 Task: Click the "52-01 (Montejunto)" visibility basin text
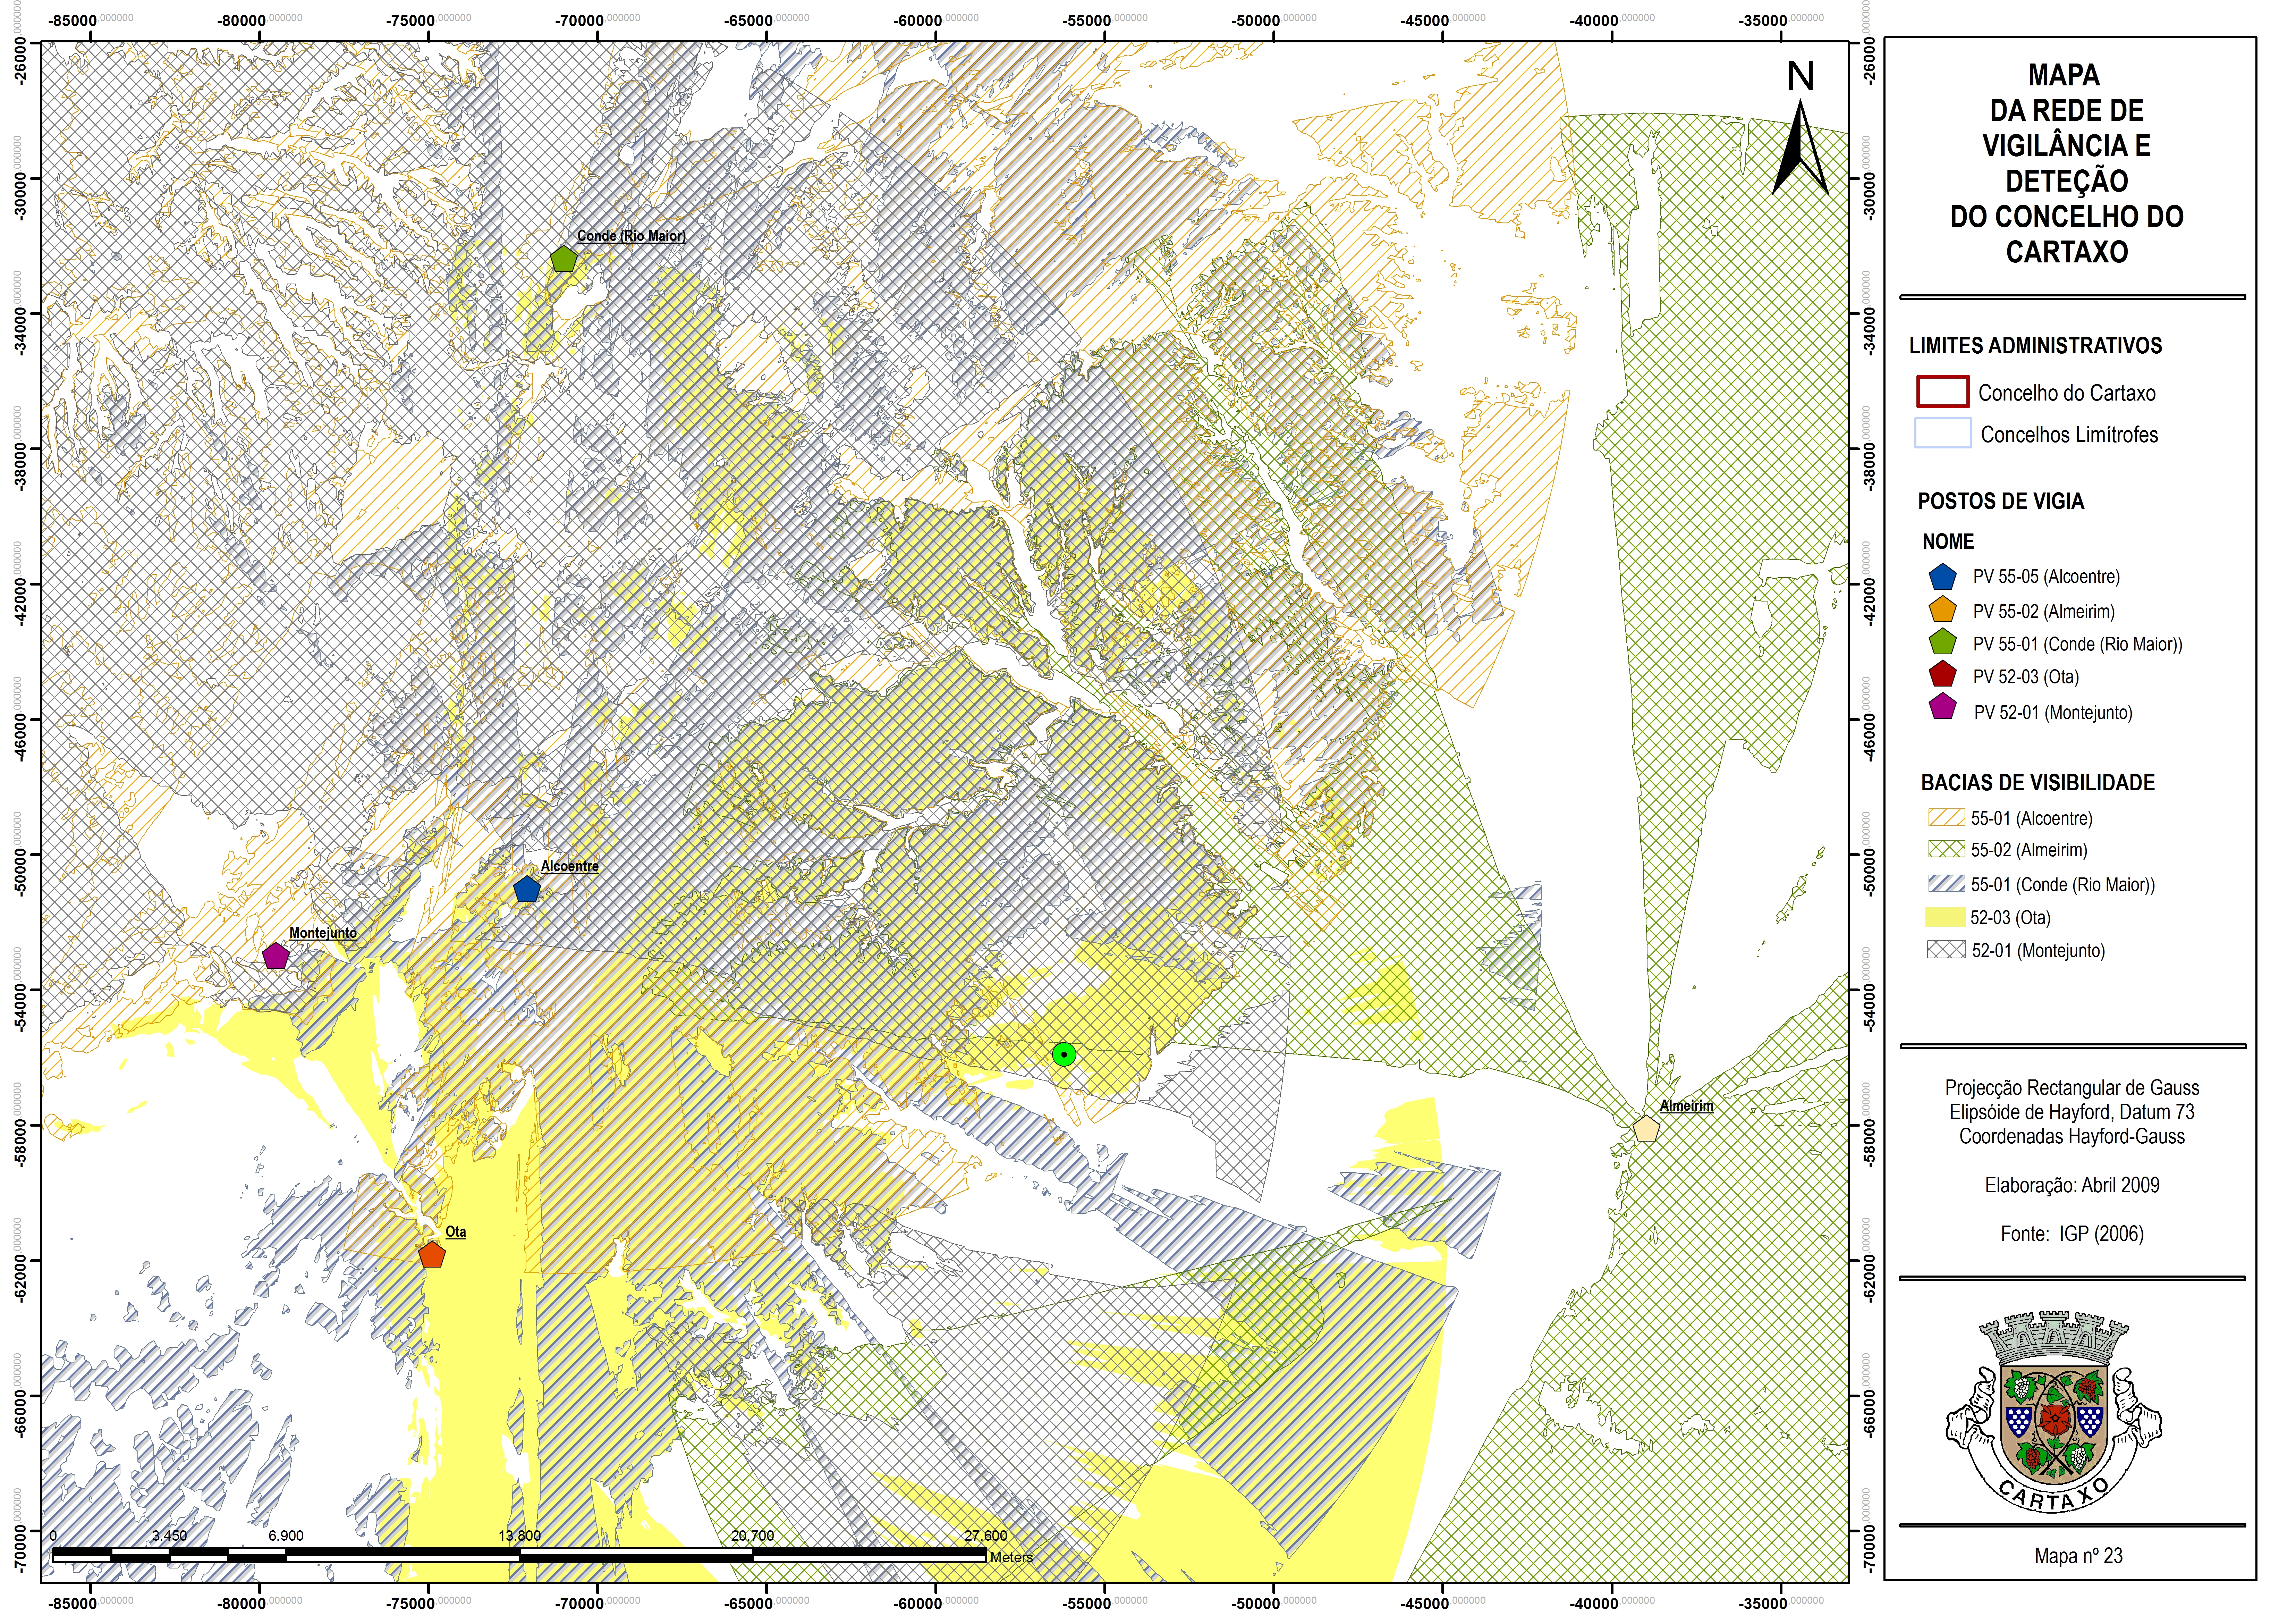2038,951
